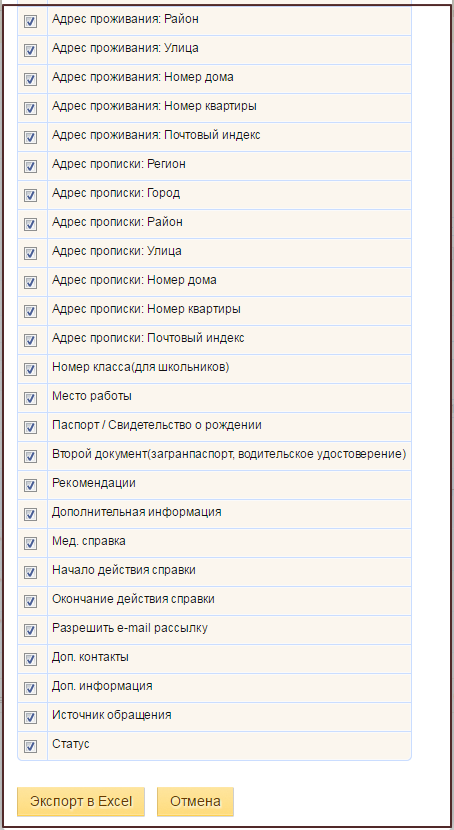Toggle Адрес прописки: Регион checkbox
The image size is (454, 830).
31,166
